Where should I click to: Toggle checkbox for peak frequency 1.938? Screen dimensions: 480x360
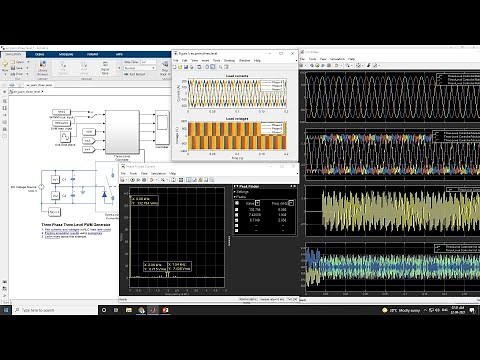coord(237,215)
